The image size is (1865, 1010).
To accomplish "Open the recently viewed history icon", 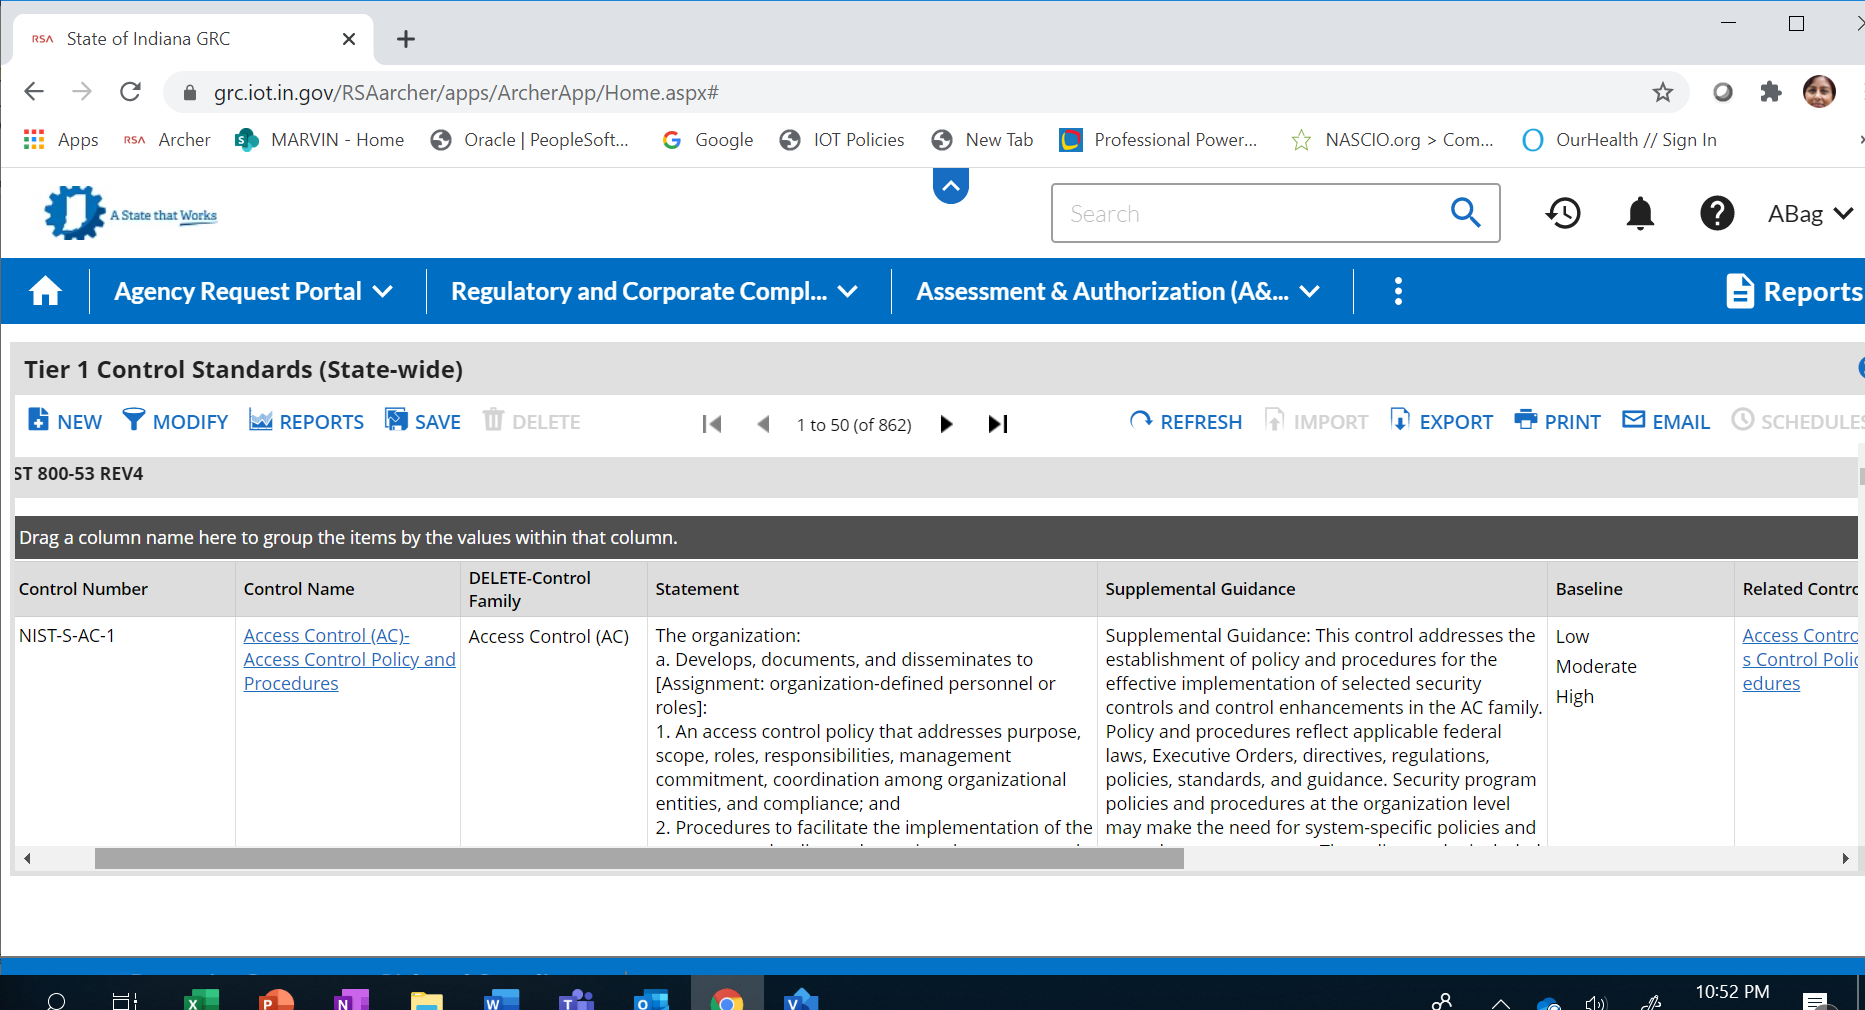I will [x=1563, y=213].
